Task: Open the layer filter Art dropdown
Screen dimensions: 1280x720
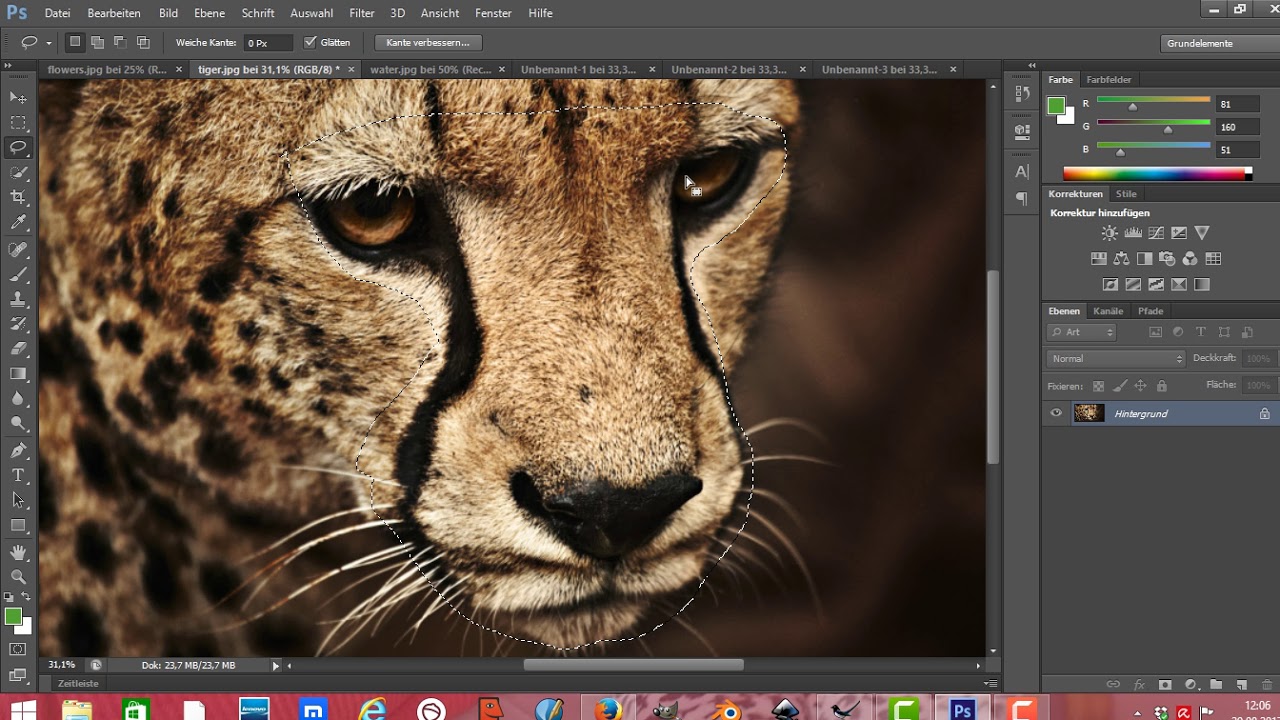Action: (1081, 332)
